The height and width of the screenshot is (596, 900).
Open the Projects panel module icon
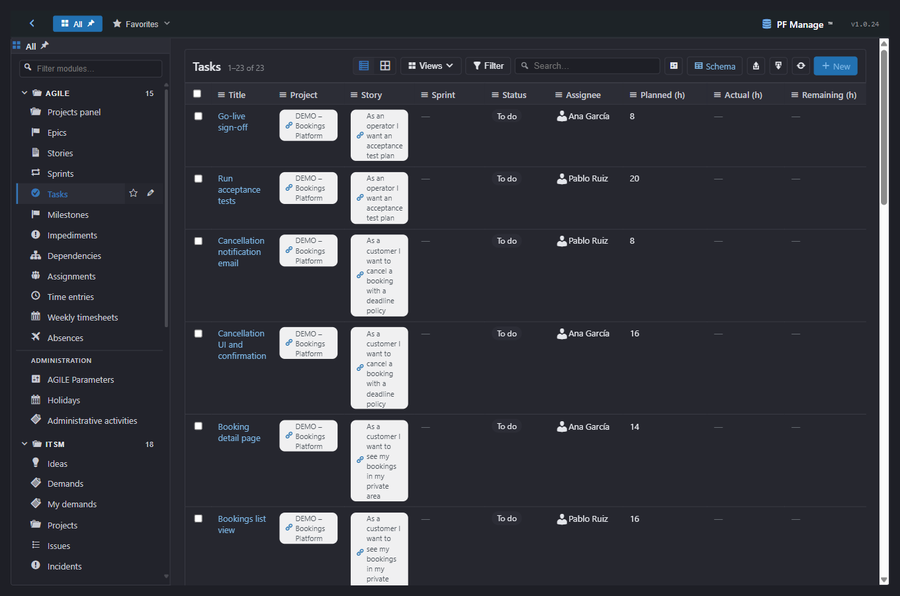(x=36, y=111)
